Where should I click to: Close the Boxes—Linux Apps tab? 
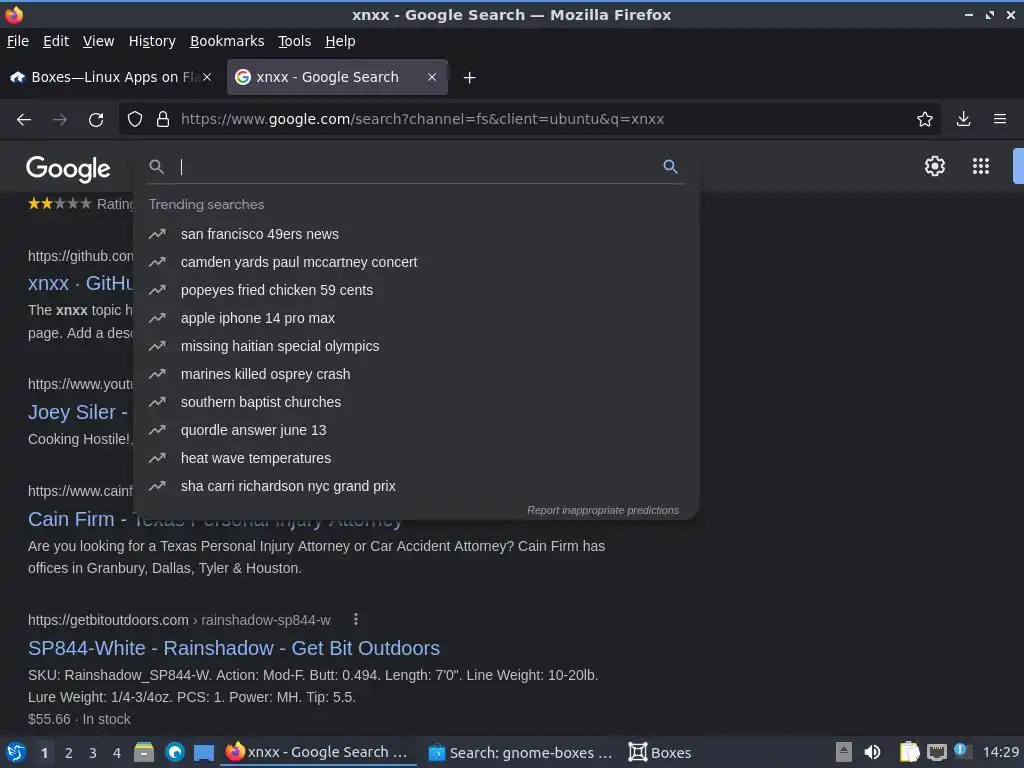[x=207, y=77]
